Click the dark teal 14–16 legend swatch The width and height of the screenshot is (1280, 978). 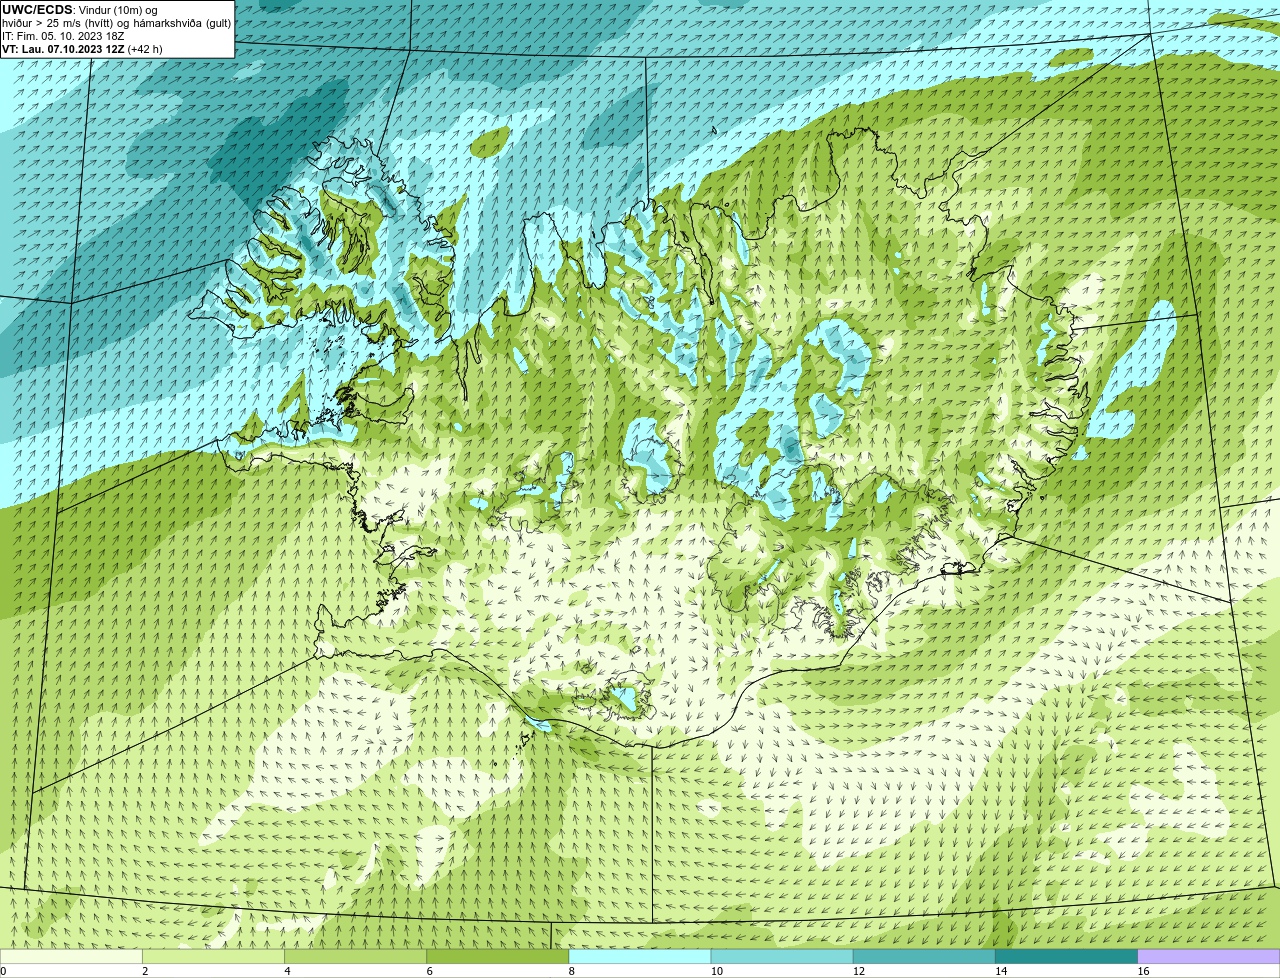point(1067,956)
